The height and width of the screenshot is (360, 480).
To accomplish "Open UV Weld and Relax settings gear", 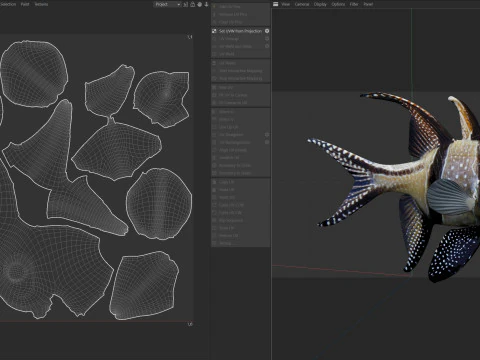I will 267,46.
